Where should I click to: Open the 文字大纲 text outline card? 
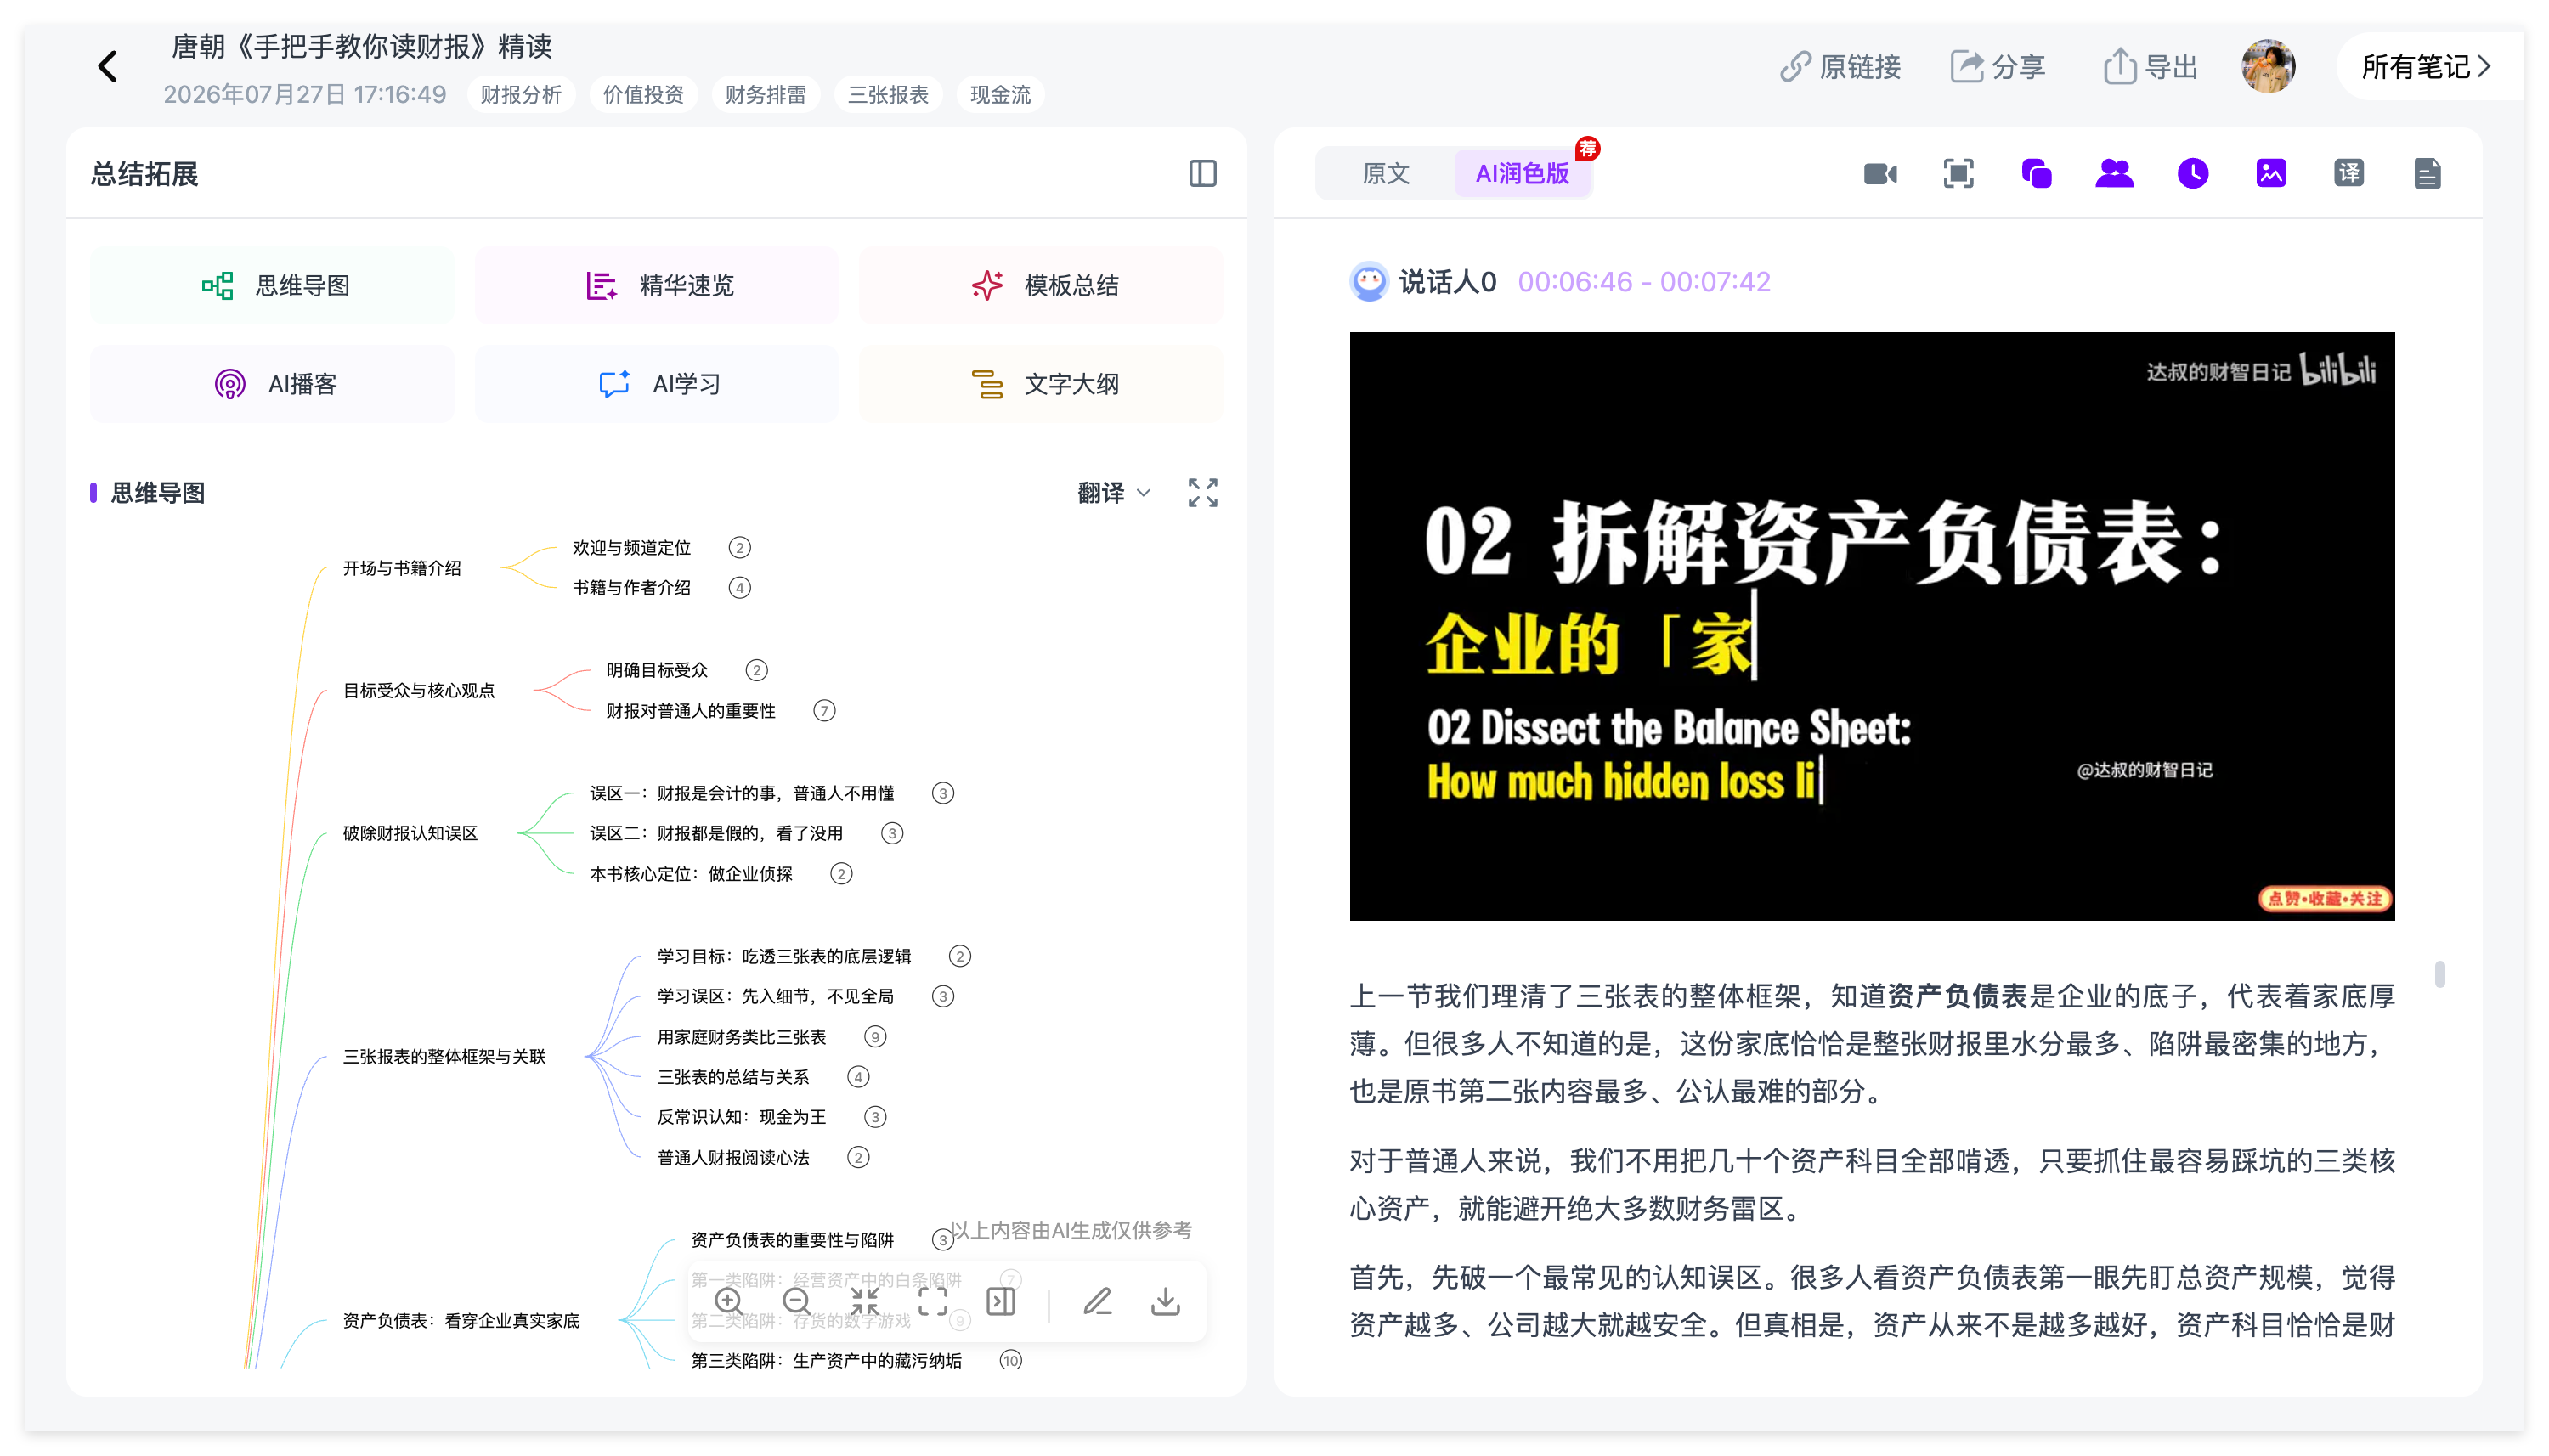[1041, 384]
